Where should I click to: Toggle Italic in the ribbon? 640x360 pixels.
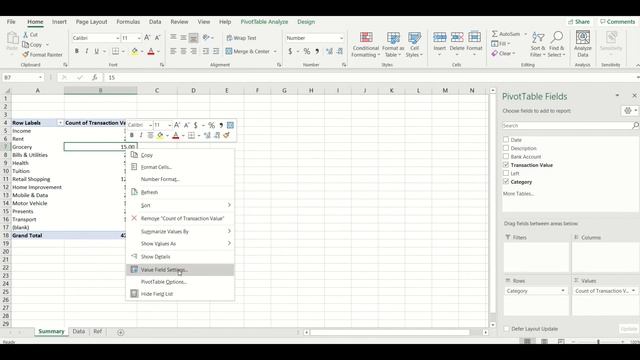click(x=87, y=51)
